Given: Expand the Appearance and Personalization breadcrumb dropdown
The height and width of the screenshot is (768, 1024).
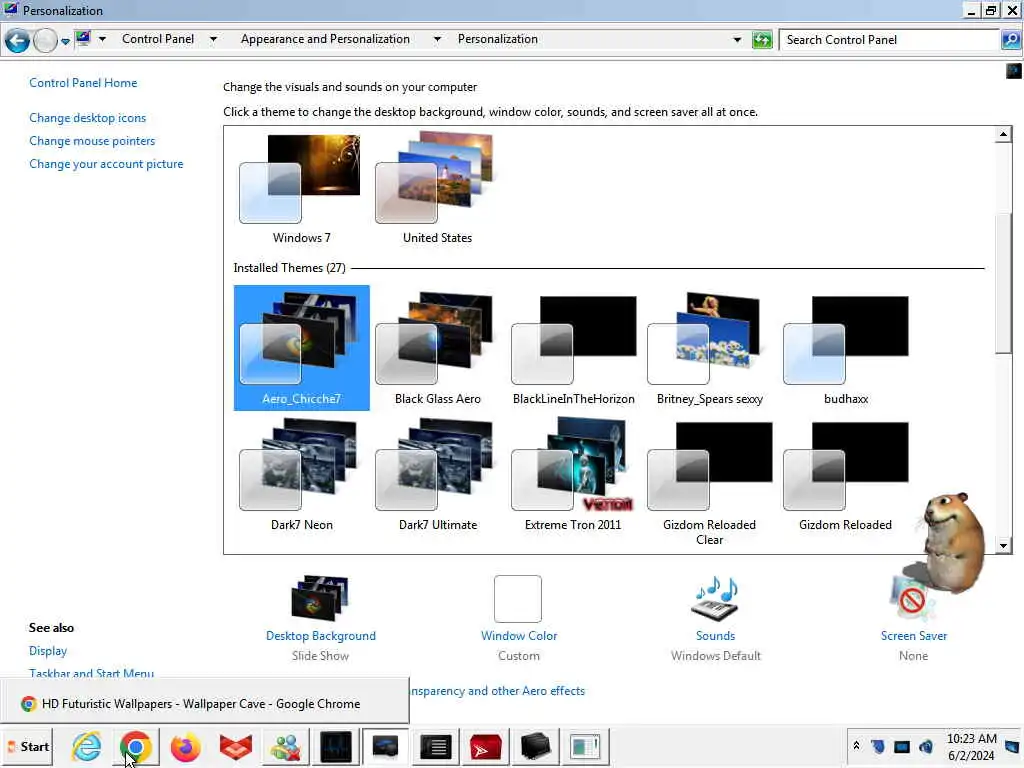Looking at the screenshot, I should [437, 39].
